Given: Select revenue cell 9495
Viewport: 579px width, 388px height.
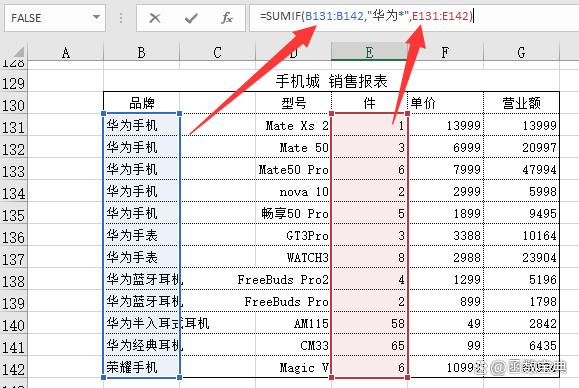Looking at the screenshot, I should 521,213.
